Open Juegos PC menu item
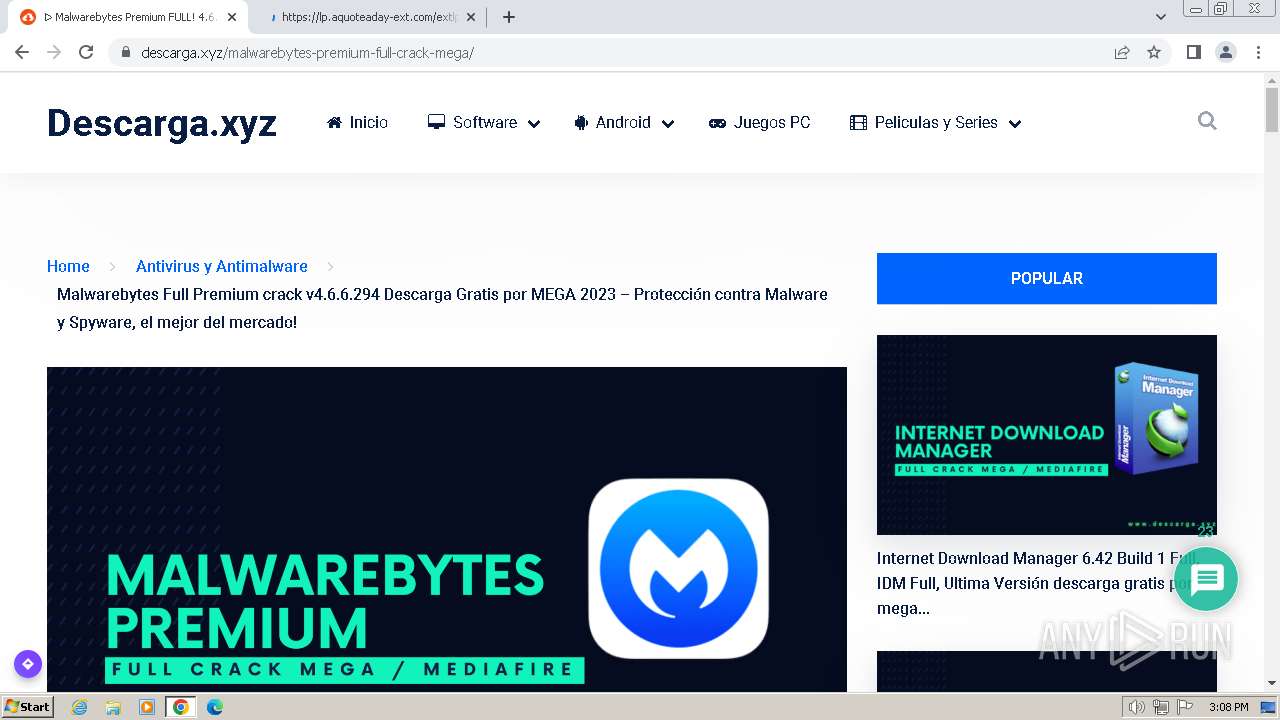 pyautogui.click(x=760, y=122)
